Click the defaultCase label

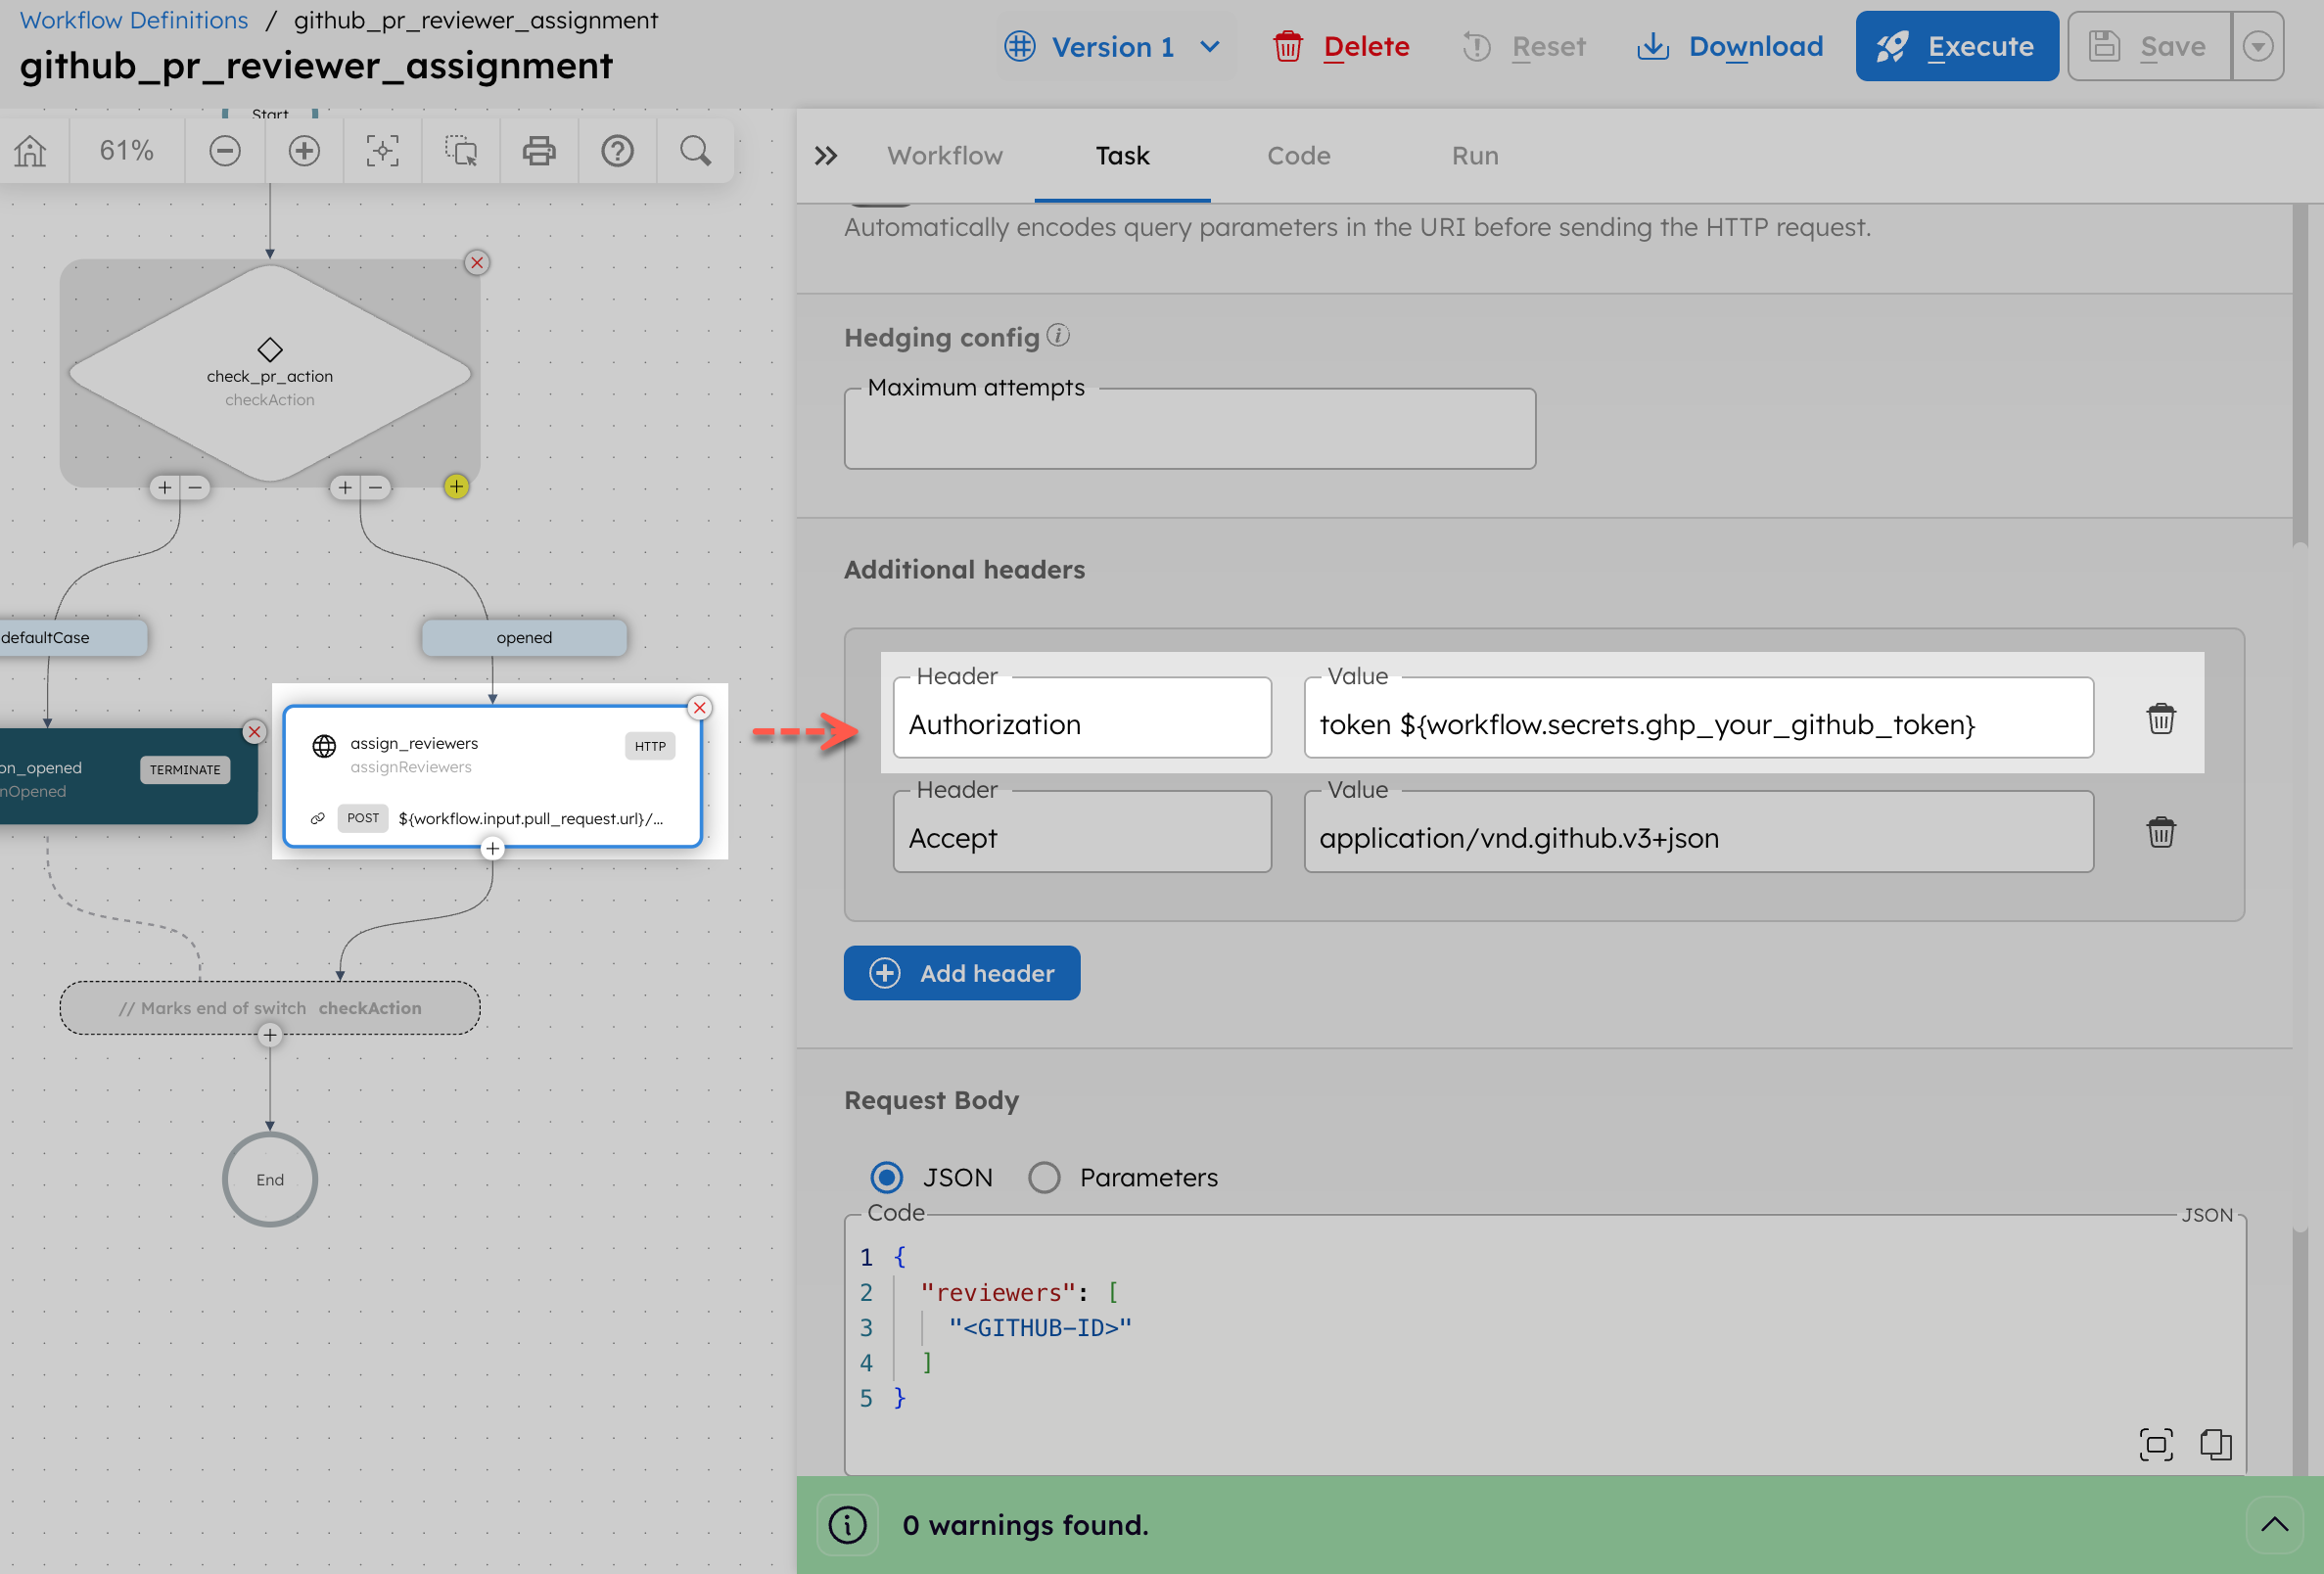(73, 638)
